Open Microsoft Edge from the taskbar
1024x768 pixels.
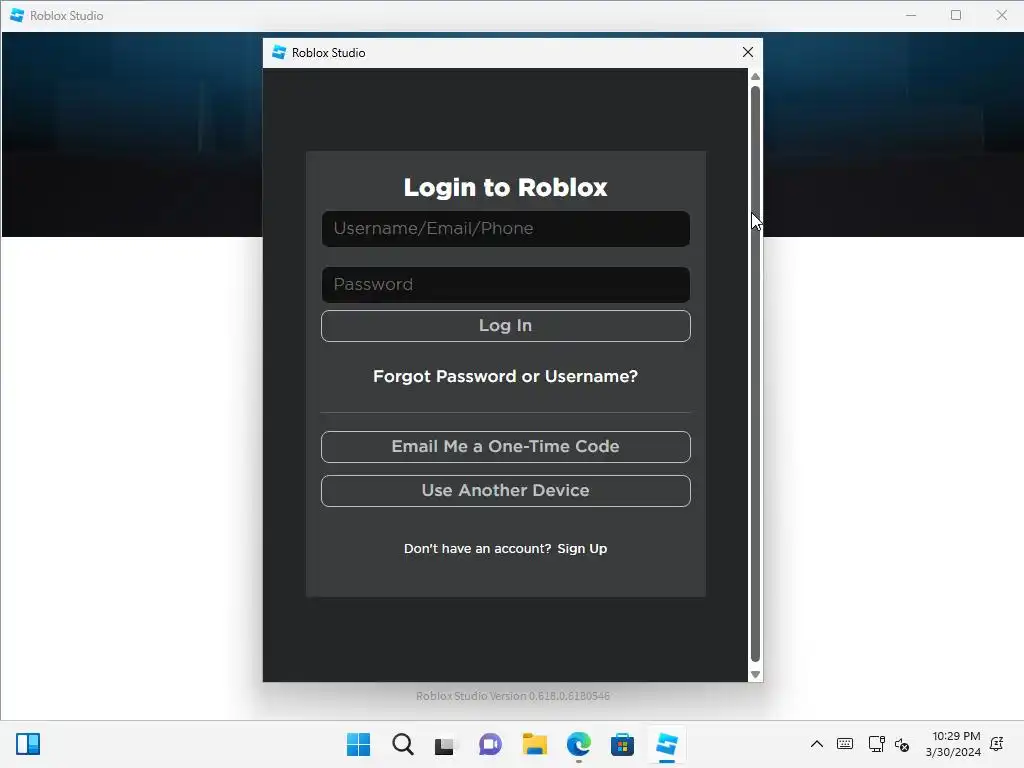click(579, 744)
